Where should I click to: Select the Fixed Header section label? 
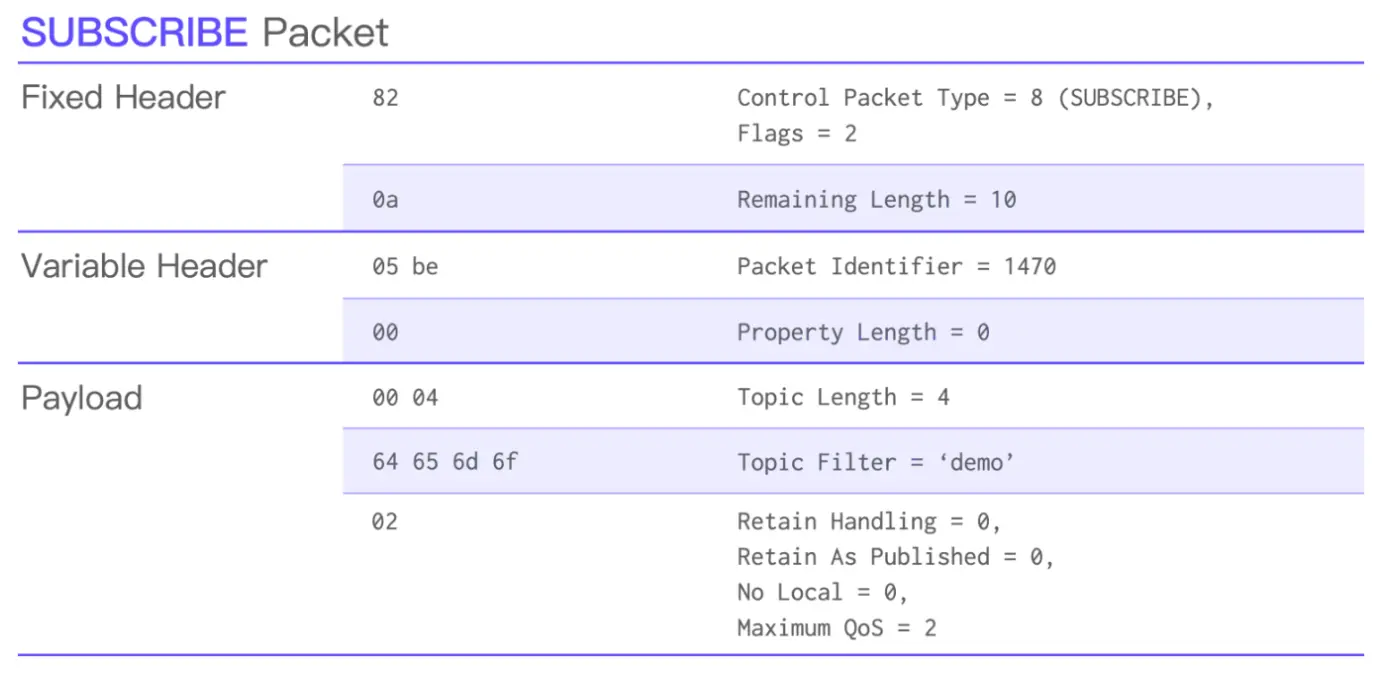click(x=124, y=98)
